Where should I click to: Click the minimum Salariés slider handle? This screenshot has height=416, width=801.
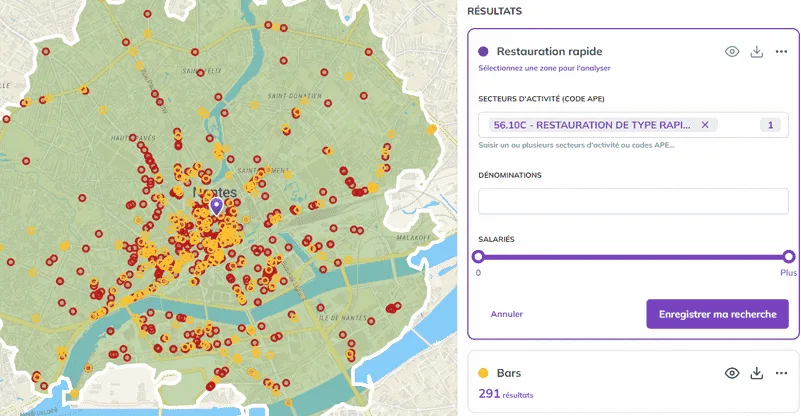point(478,256)
